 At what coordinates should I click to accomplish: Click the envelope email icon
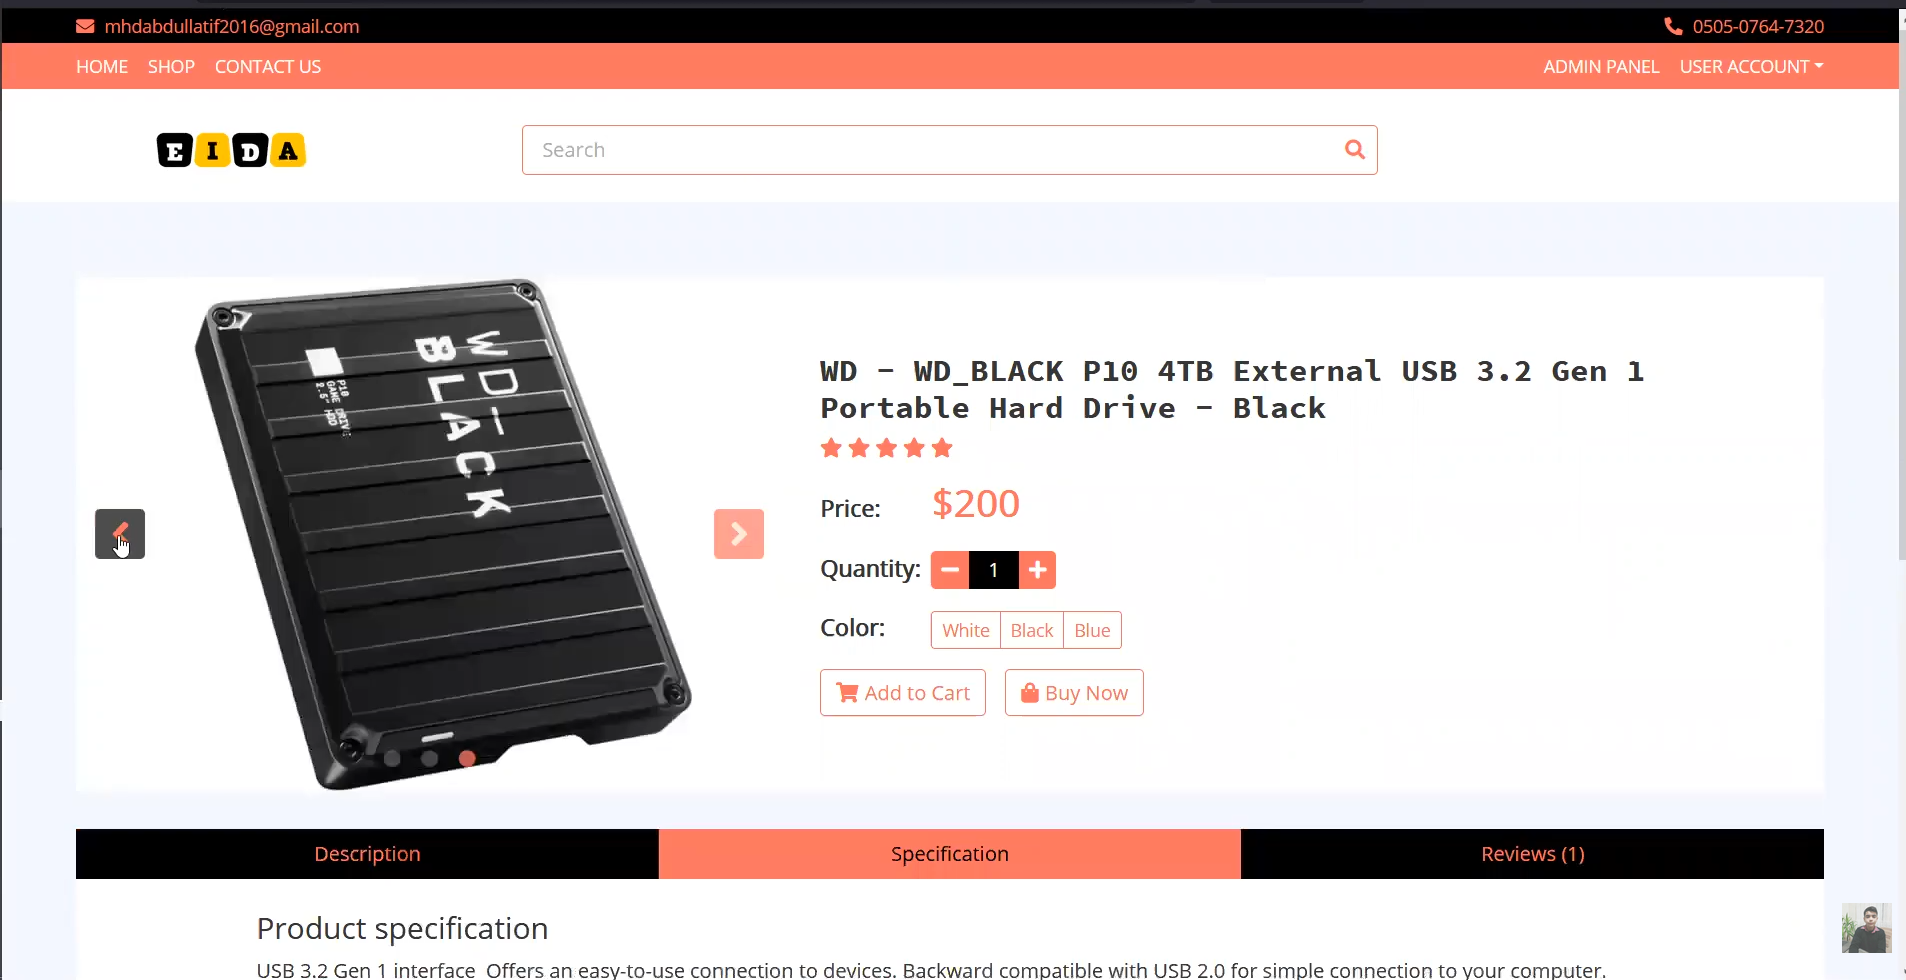85,26
